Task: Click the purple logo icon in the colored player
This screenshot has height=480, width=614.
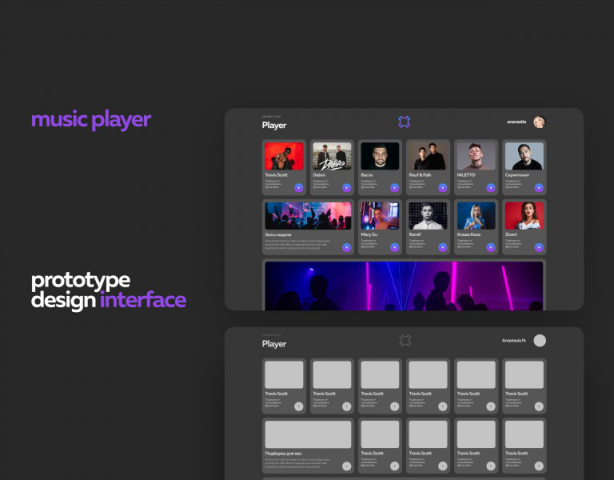Action: click(x=404, y=122)
